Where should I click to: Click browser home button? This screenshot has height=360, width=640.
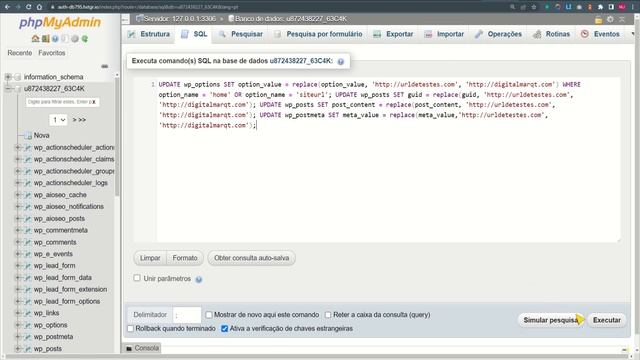(39, 7)
